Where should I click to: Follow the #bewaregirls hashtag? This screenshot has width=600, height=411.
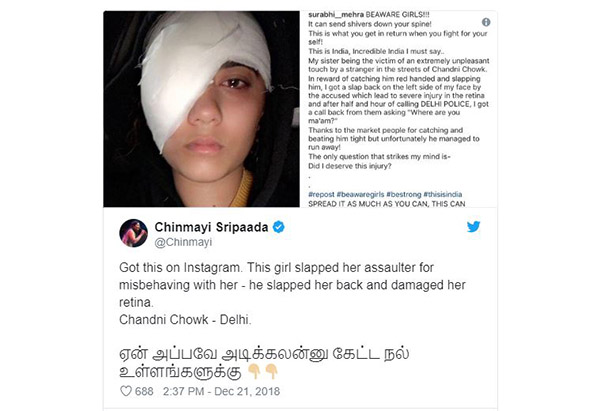point(360,194)
